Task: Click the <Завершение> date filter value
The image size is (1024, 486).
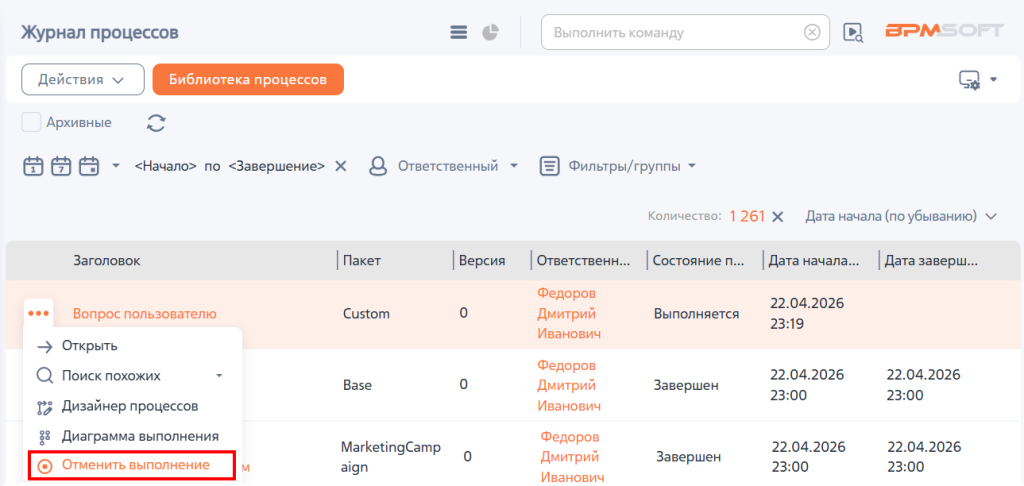Action: 277,167
